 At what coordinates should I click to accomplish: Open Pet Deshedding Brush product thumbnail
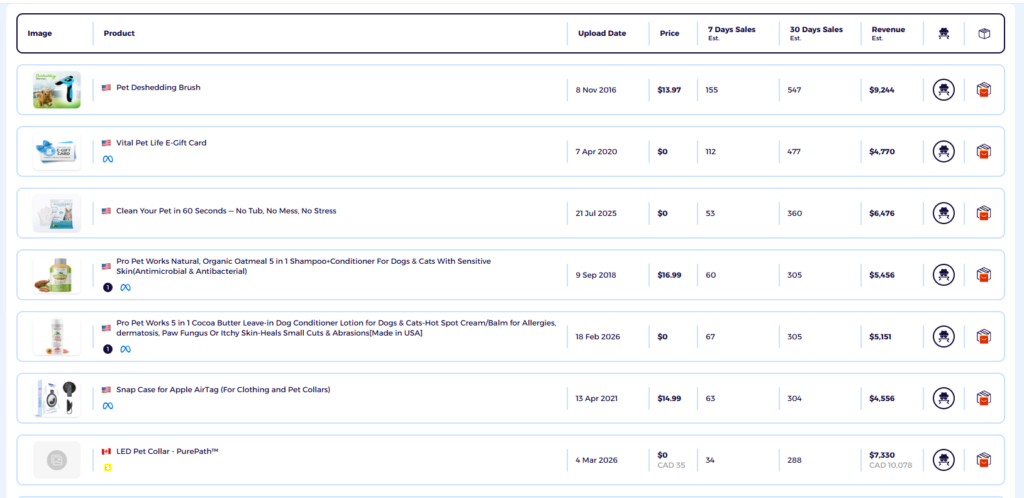pos(57,89)
